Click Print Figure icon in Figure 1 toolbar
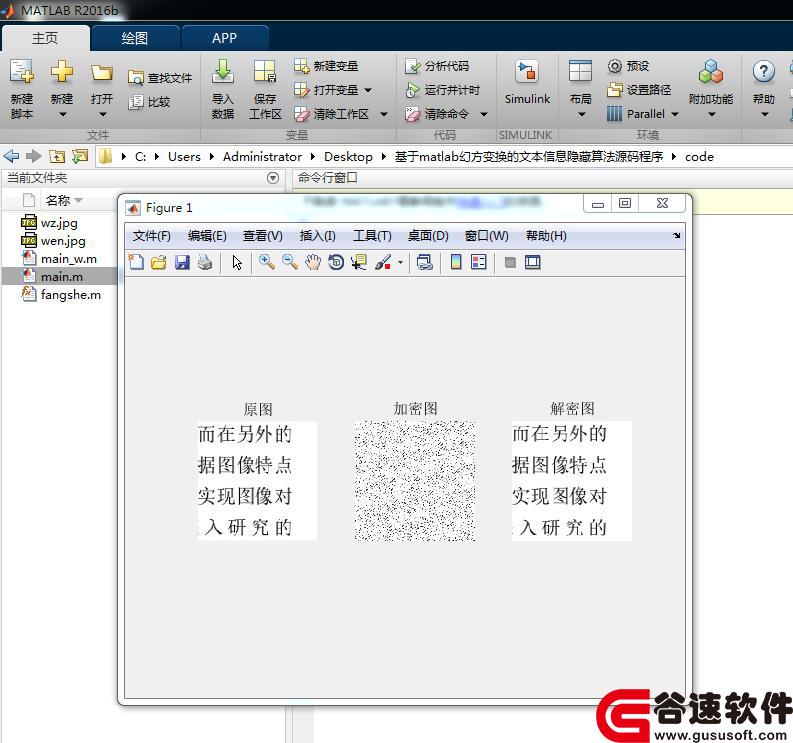793x743 pixels. 205,262
